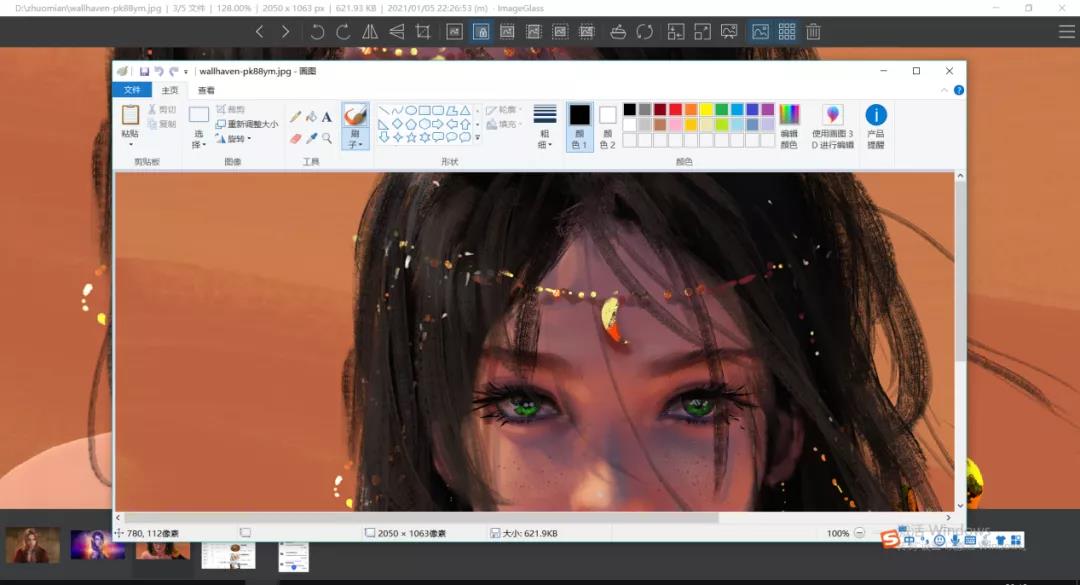Screen dimensions: 1080x585
Task: Select the Text tool (A) in Paint
Action: point(326,116)
